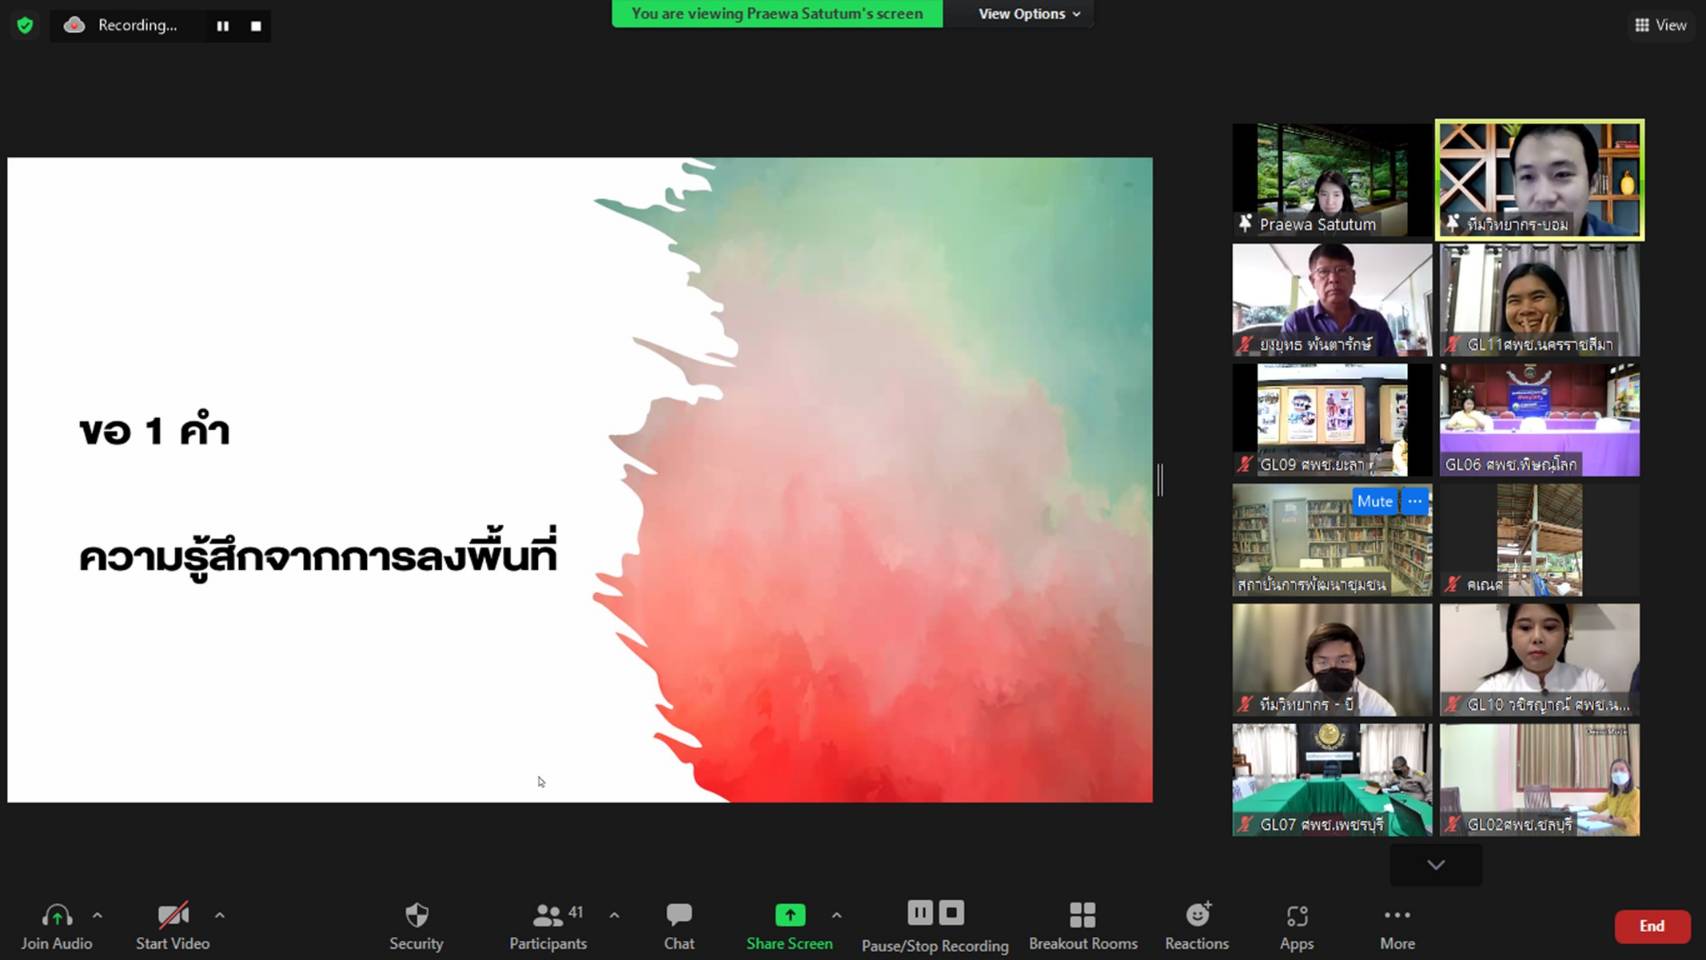Expand the View Options dropdown

pos(1029,14)
